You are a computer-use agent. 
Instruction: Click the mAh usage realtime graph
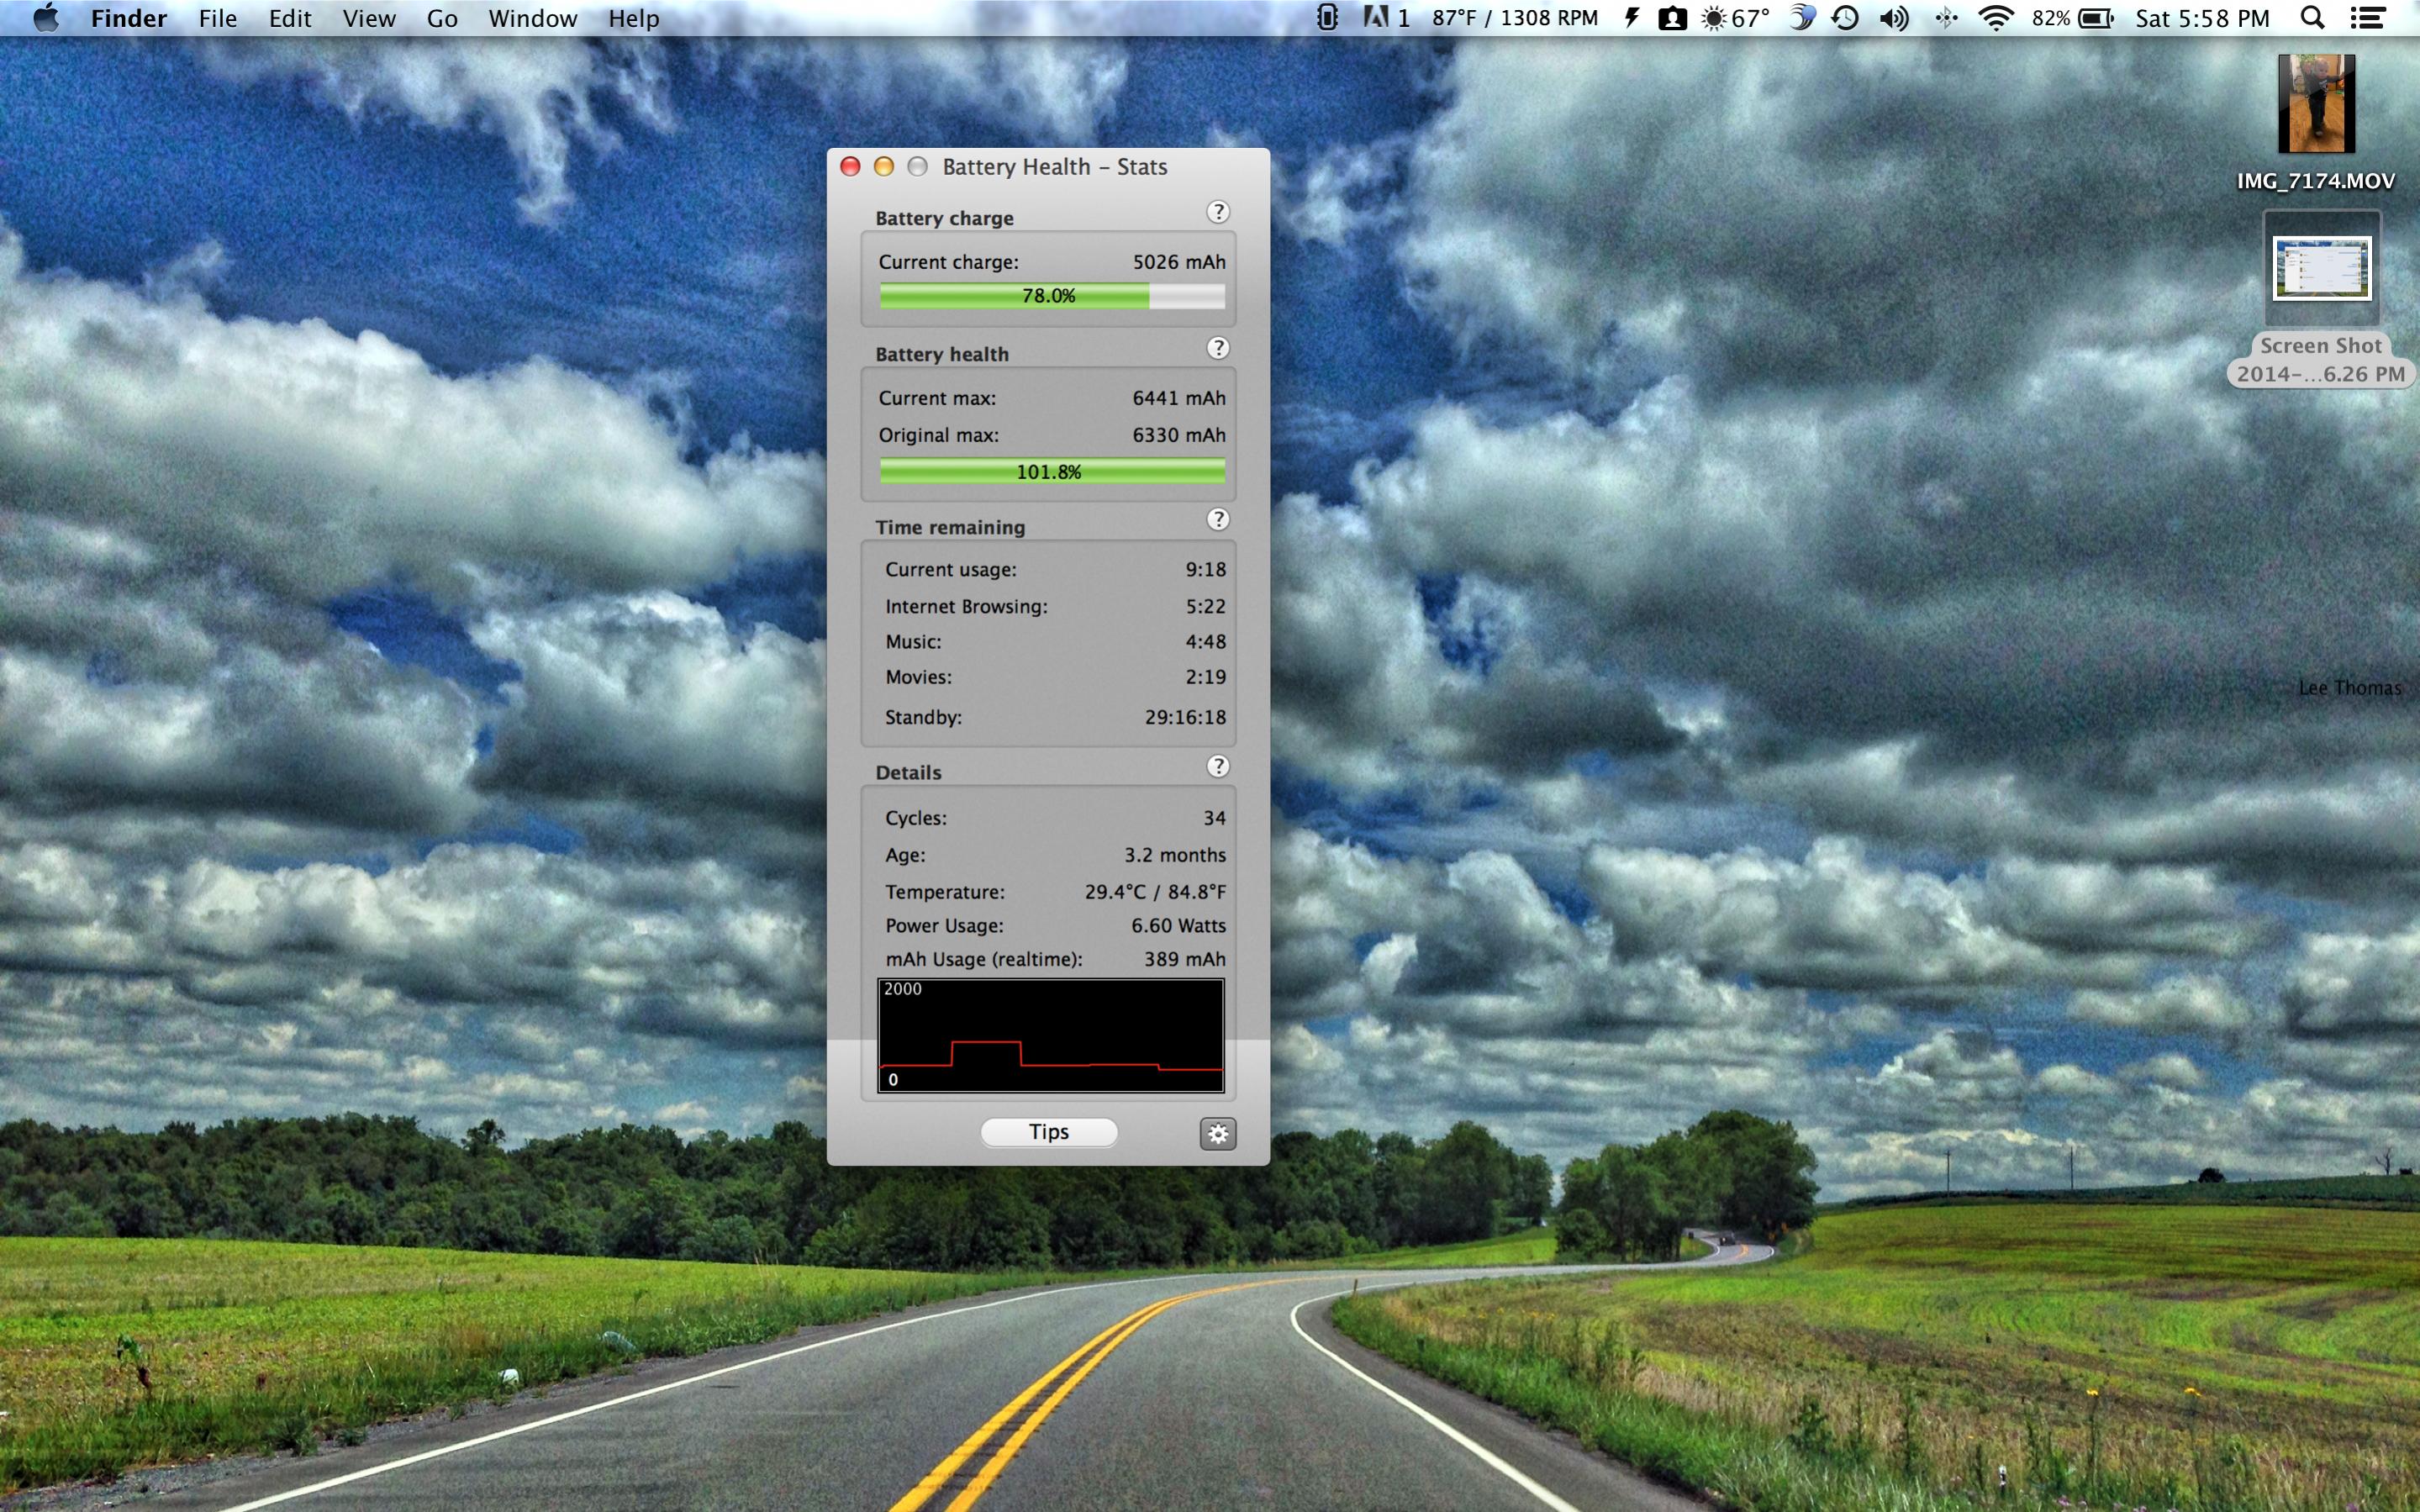click(1050, 1035)
